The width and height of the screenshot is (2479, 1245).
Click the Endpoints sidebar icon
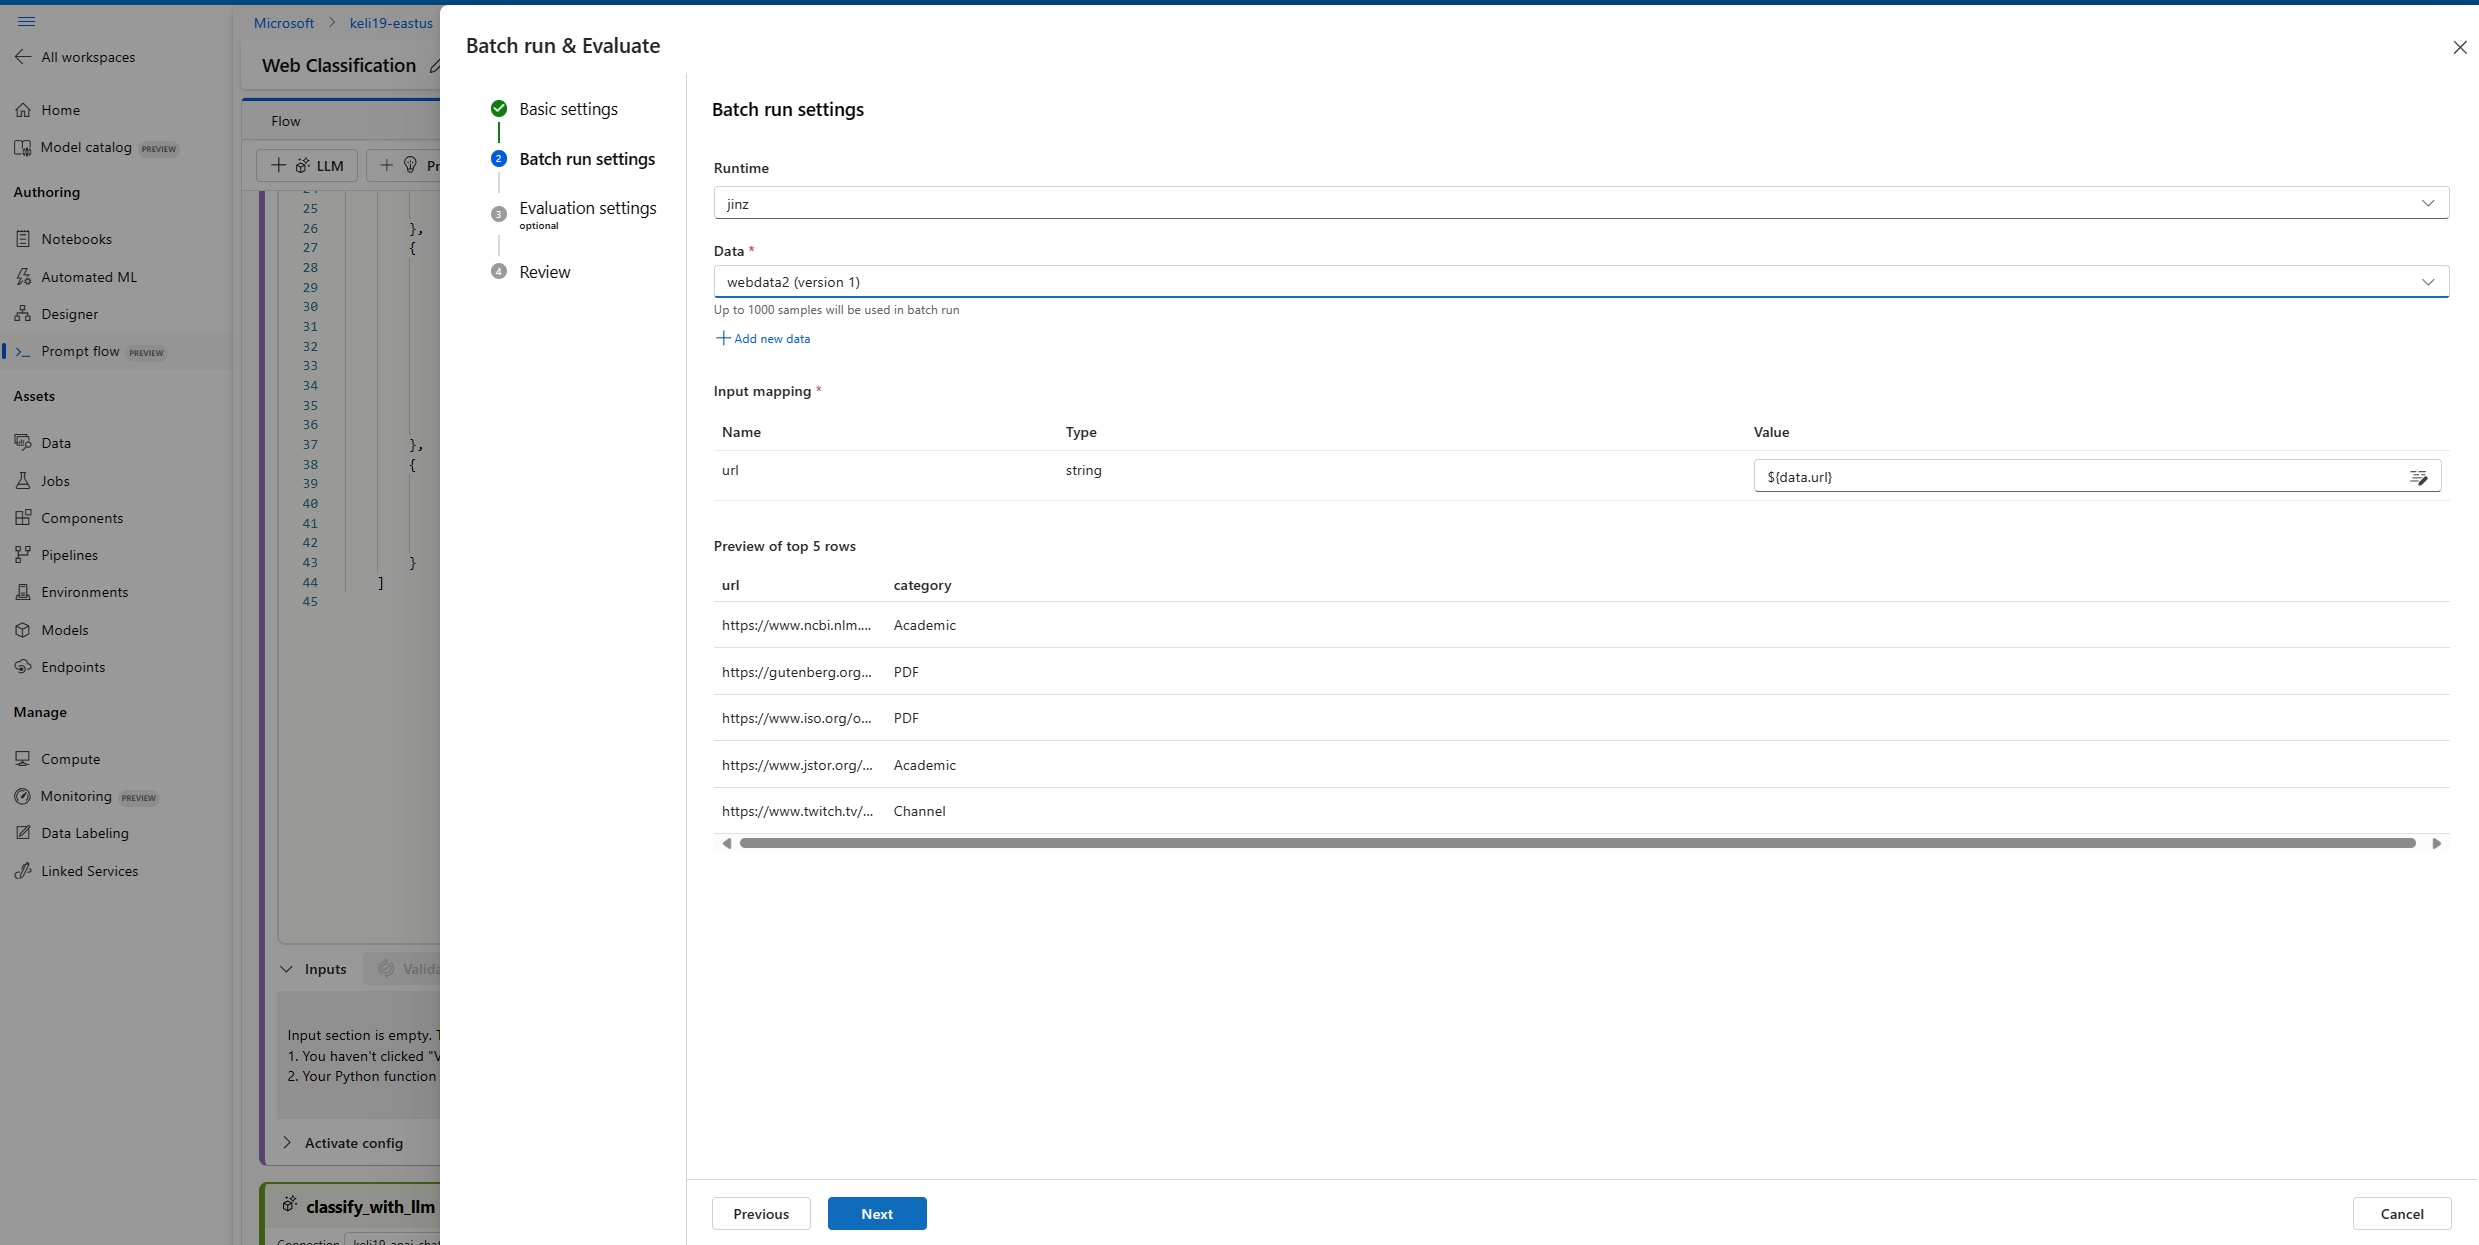pyautogui.click(x=23, y=667)
